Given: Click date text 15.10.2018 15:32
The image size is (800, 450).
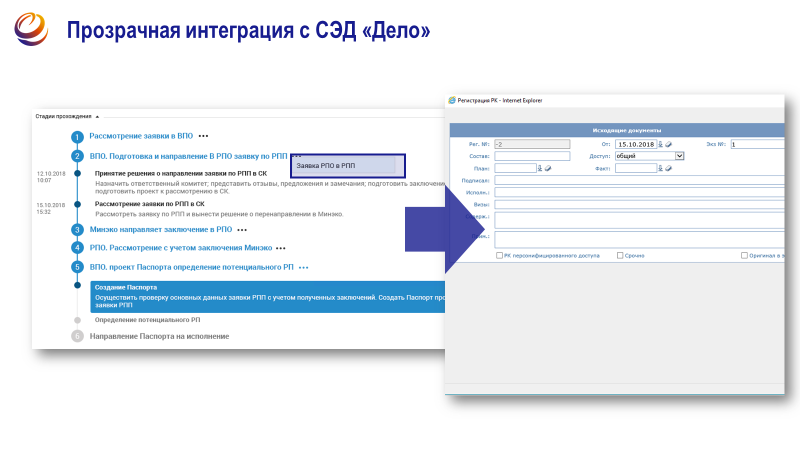Looking at the screenshot, I should tap(51, 208).
